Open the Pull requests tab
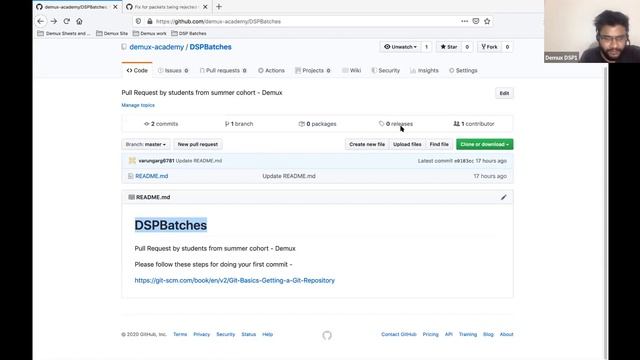Viewport: 640px width, 360px height. (x=223, y=71)
